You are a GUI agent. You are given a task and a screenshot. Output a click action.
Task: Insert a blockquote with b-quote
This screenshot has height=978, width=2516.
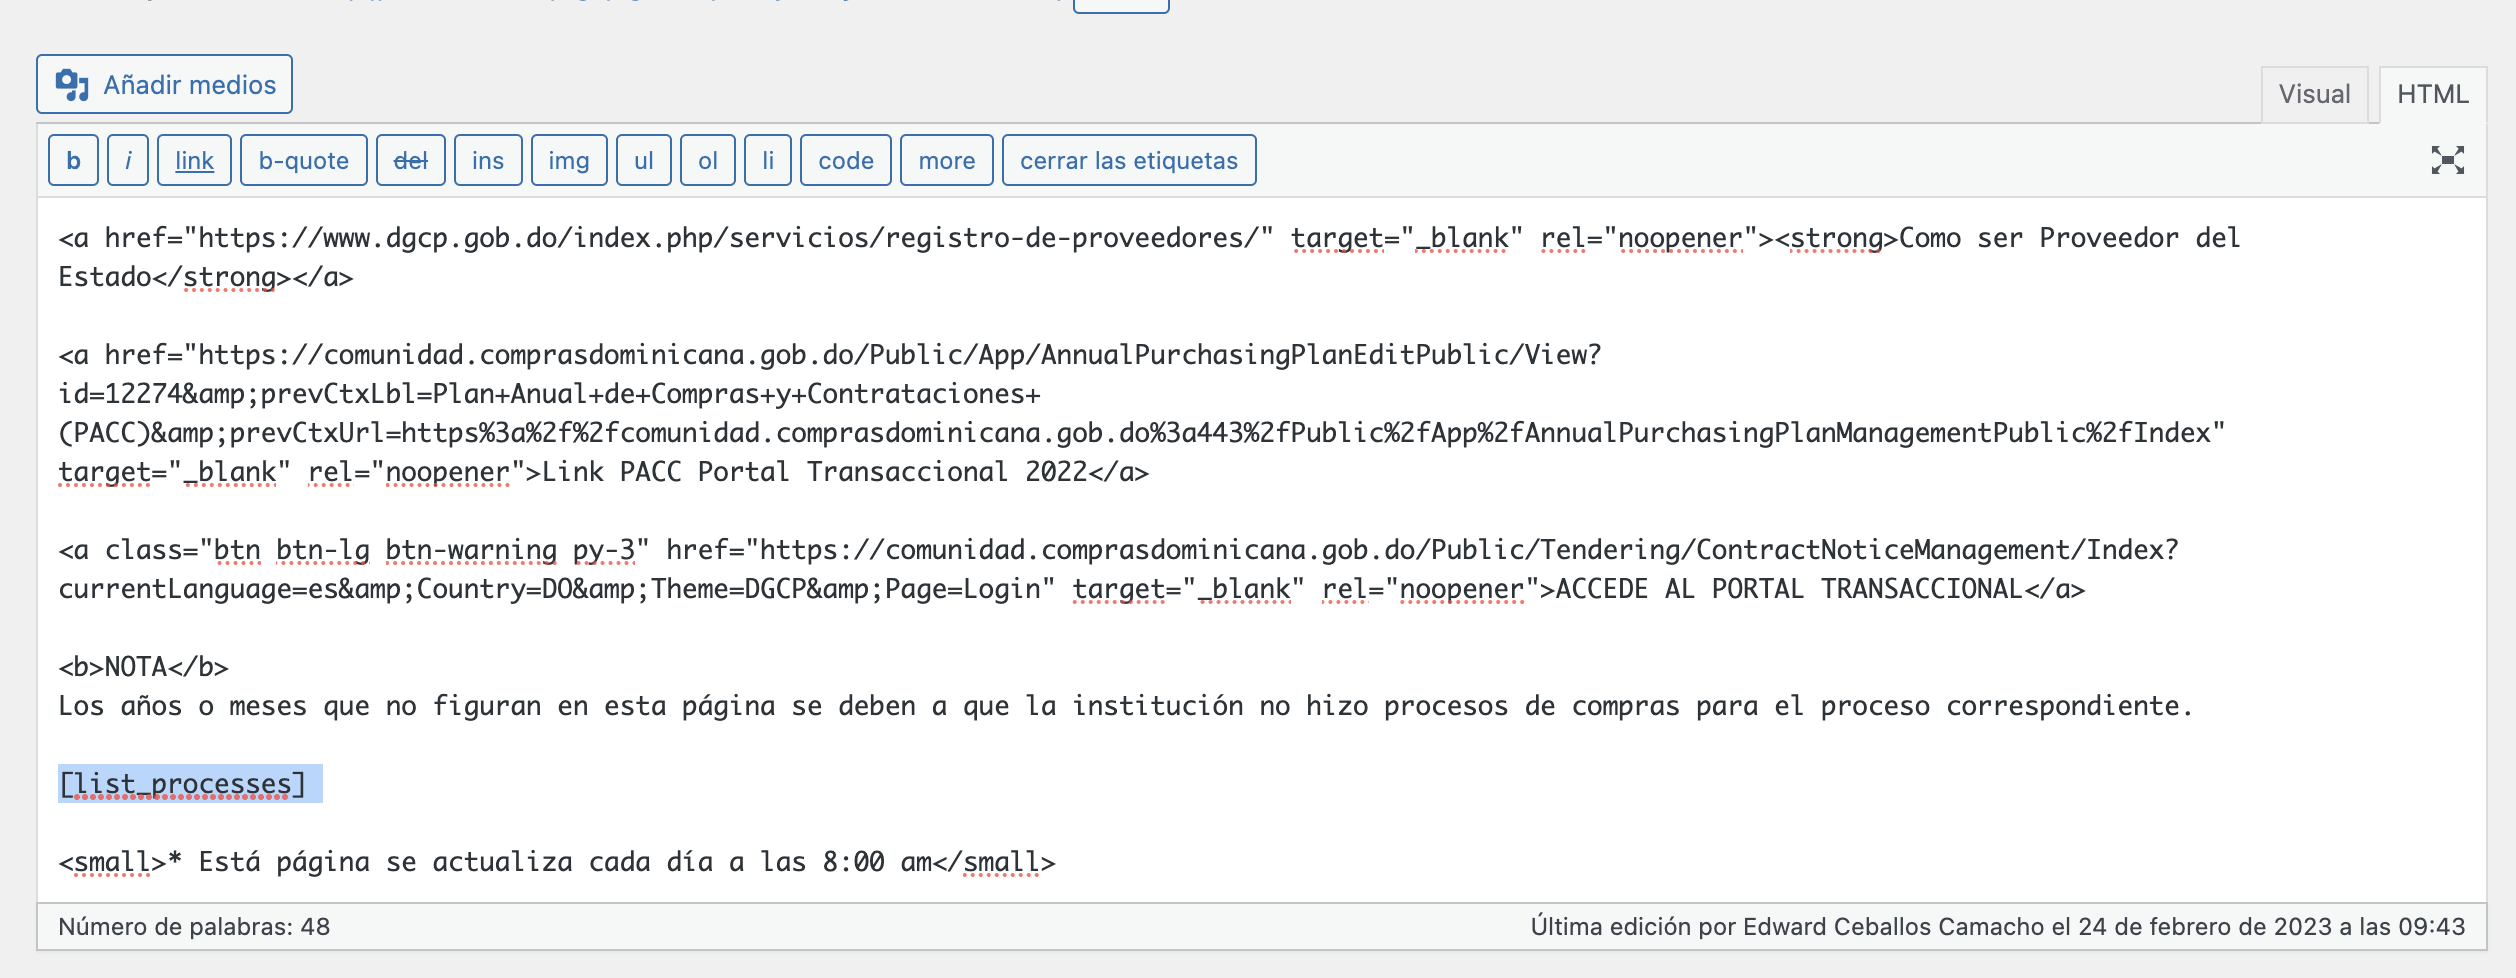[x=302, y=160]
